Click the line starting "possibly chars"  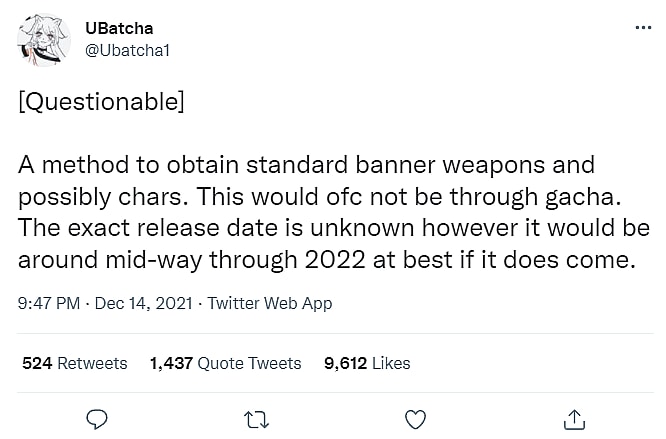coord(312,196)
